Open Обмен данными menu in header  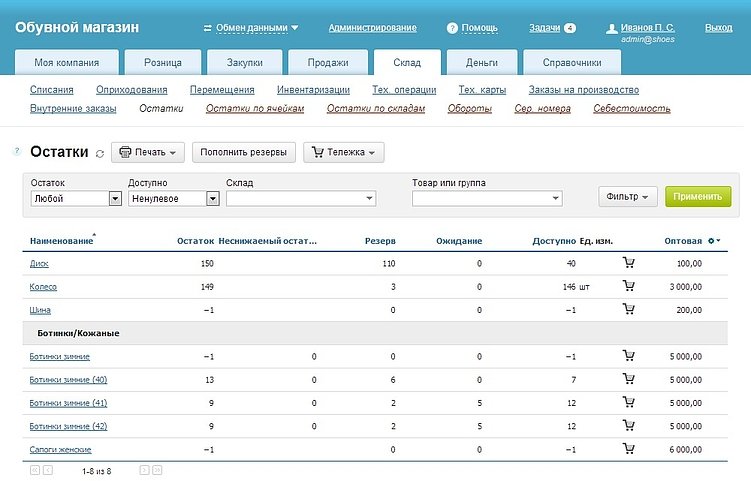point(251,28)
